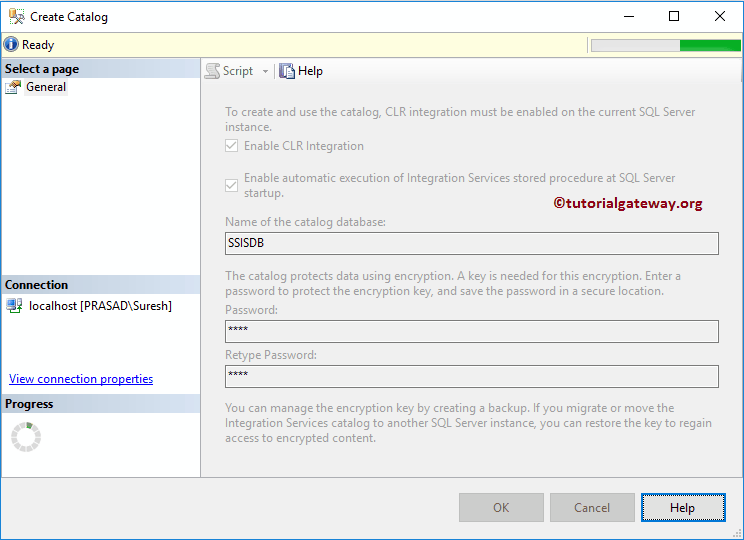Toggle automatic execution at startup checkbox
The image size is (744, 540).
[x=232, y=185]
